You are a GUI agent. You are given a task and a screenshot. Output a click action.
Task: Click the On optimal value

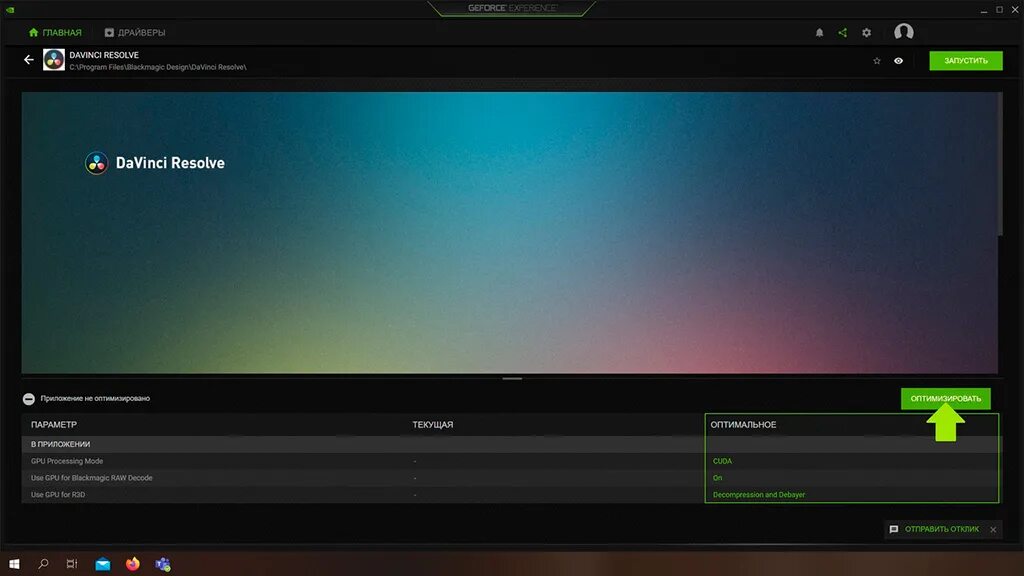click(x=717, y=478)
